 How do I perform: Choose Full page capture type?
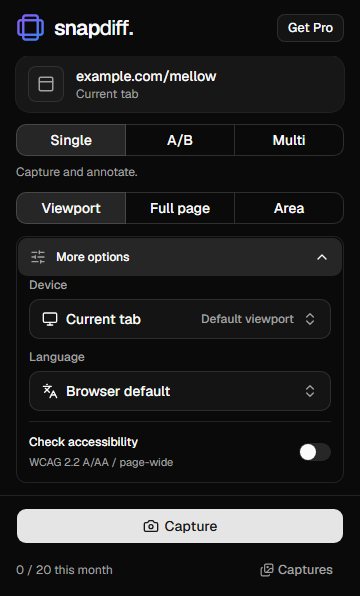(x=180, y=208)
